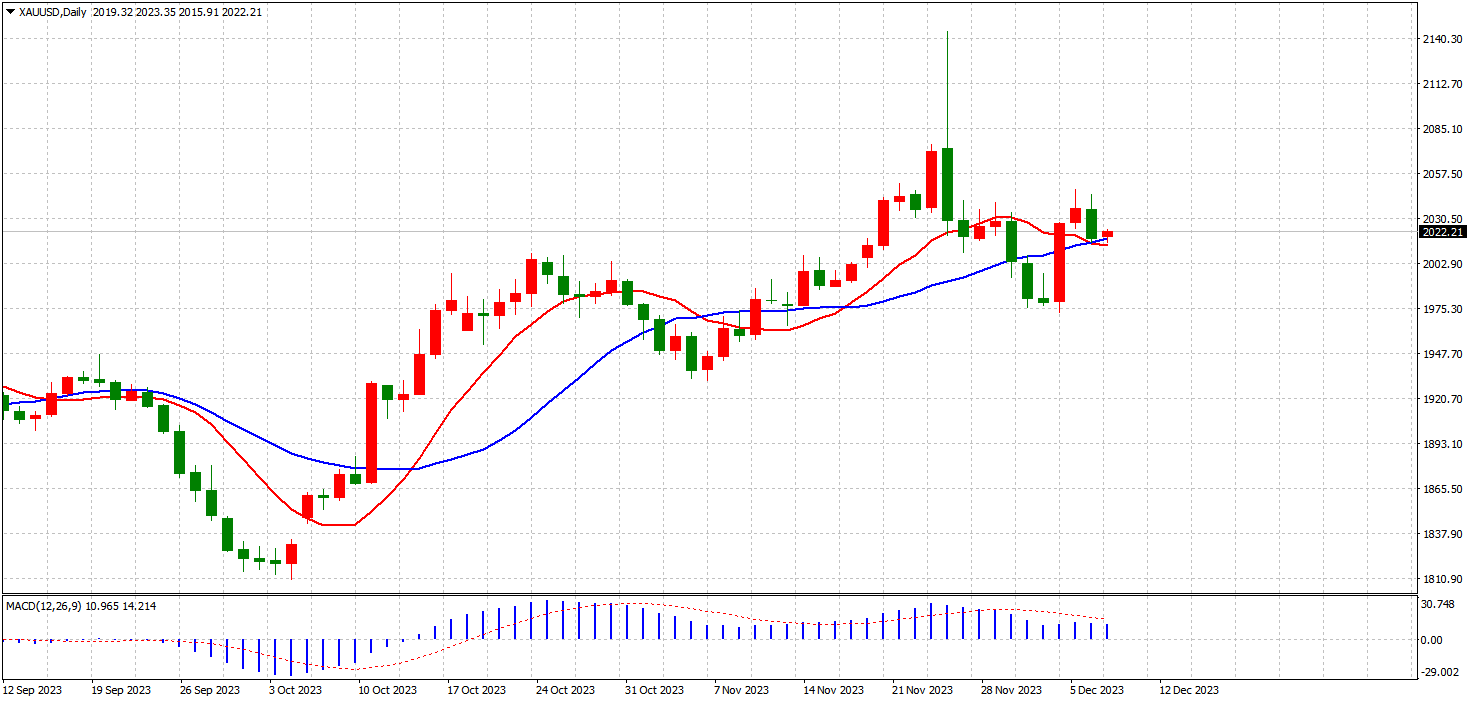Click the lowest red candle above 3 Oct 2023
The height and width of the screenshot is (702, 1472).
click(291, 554)
